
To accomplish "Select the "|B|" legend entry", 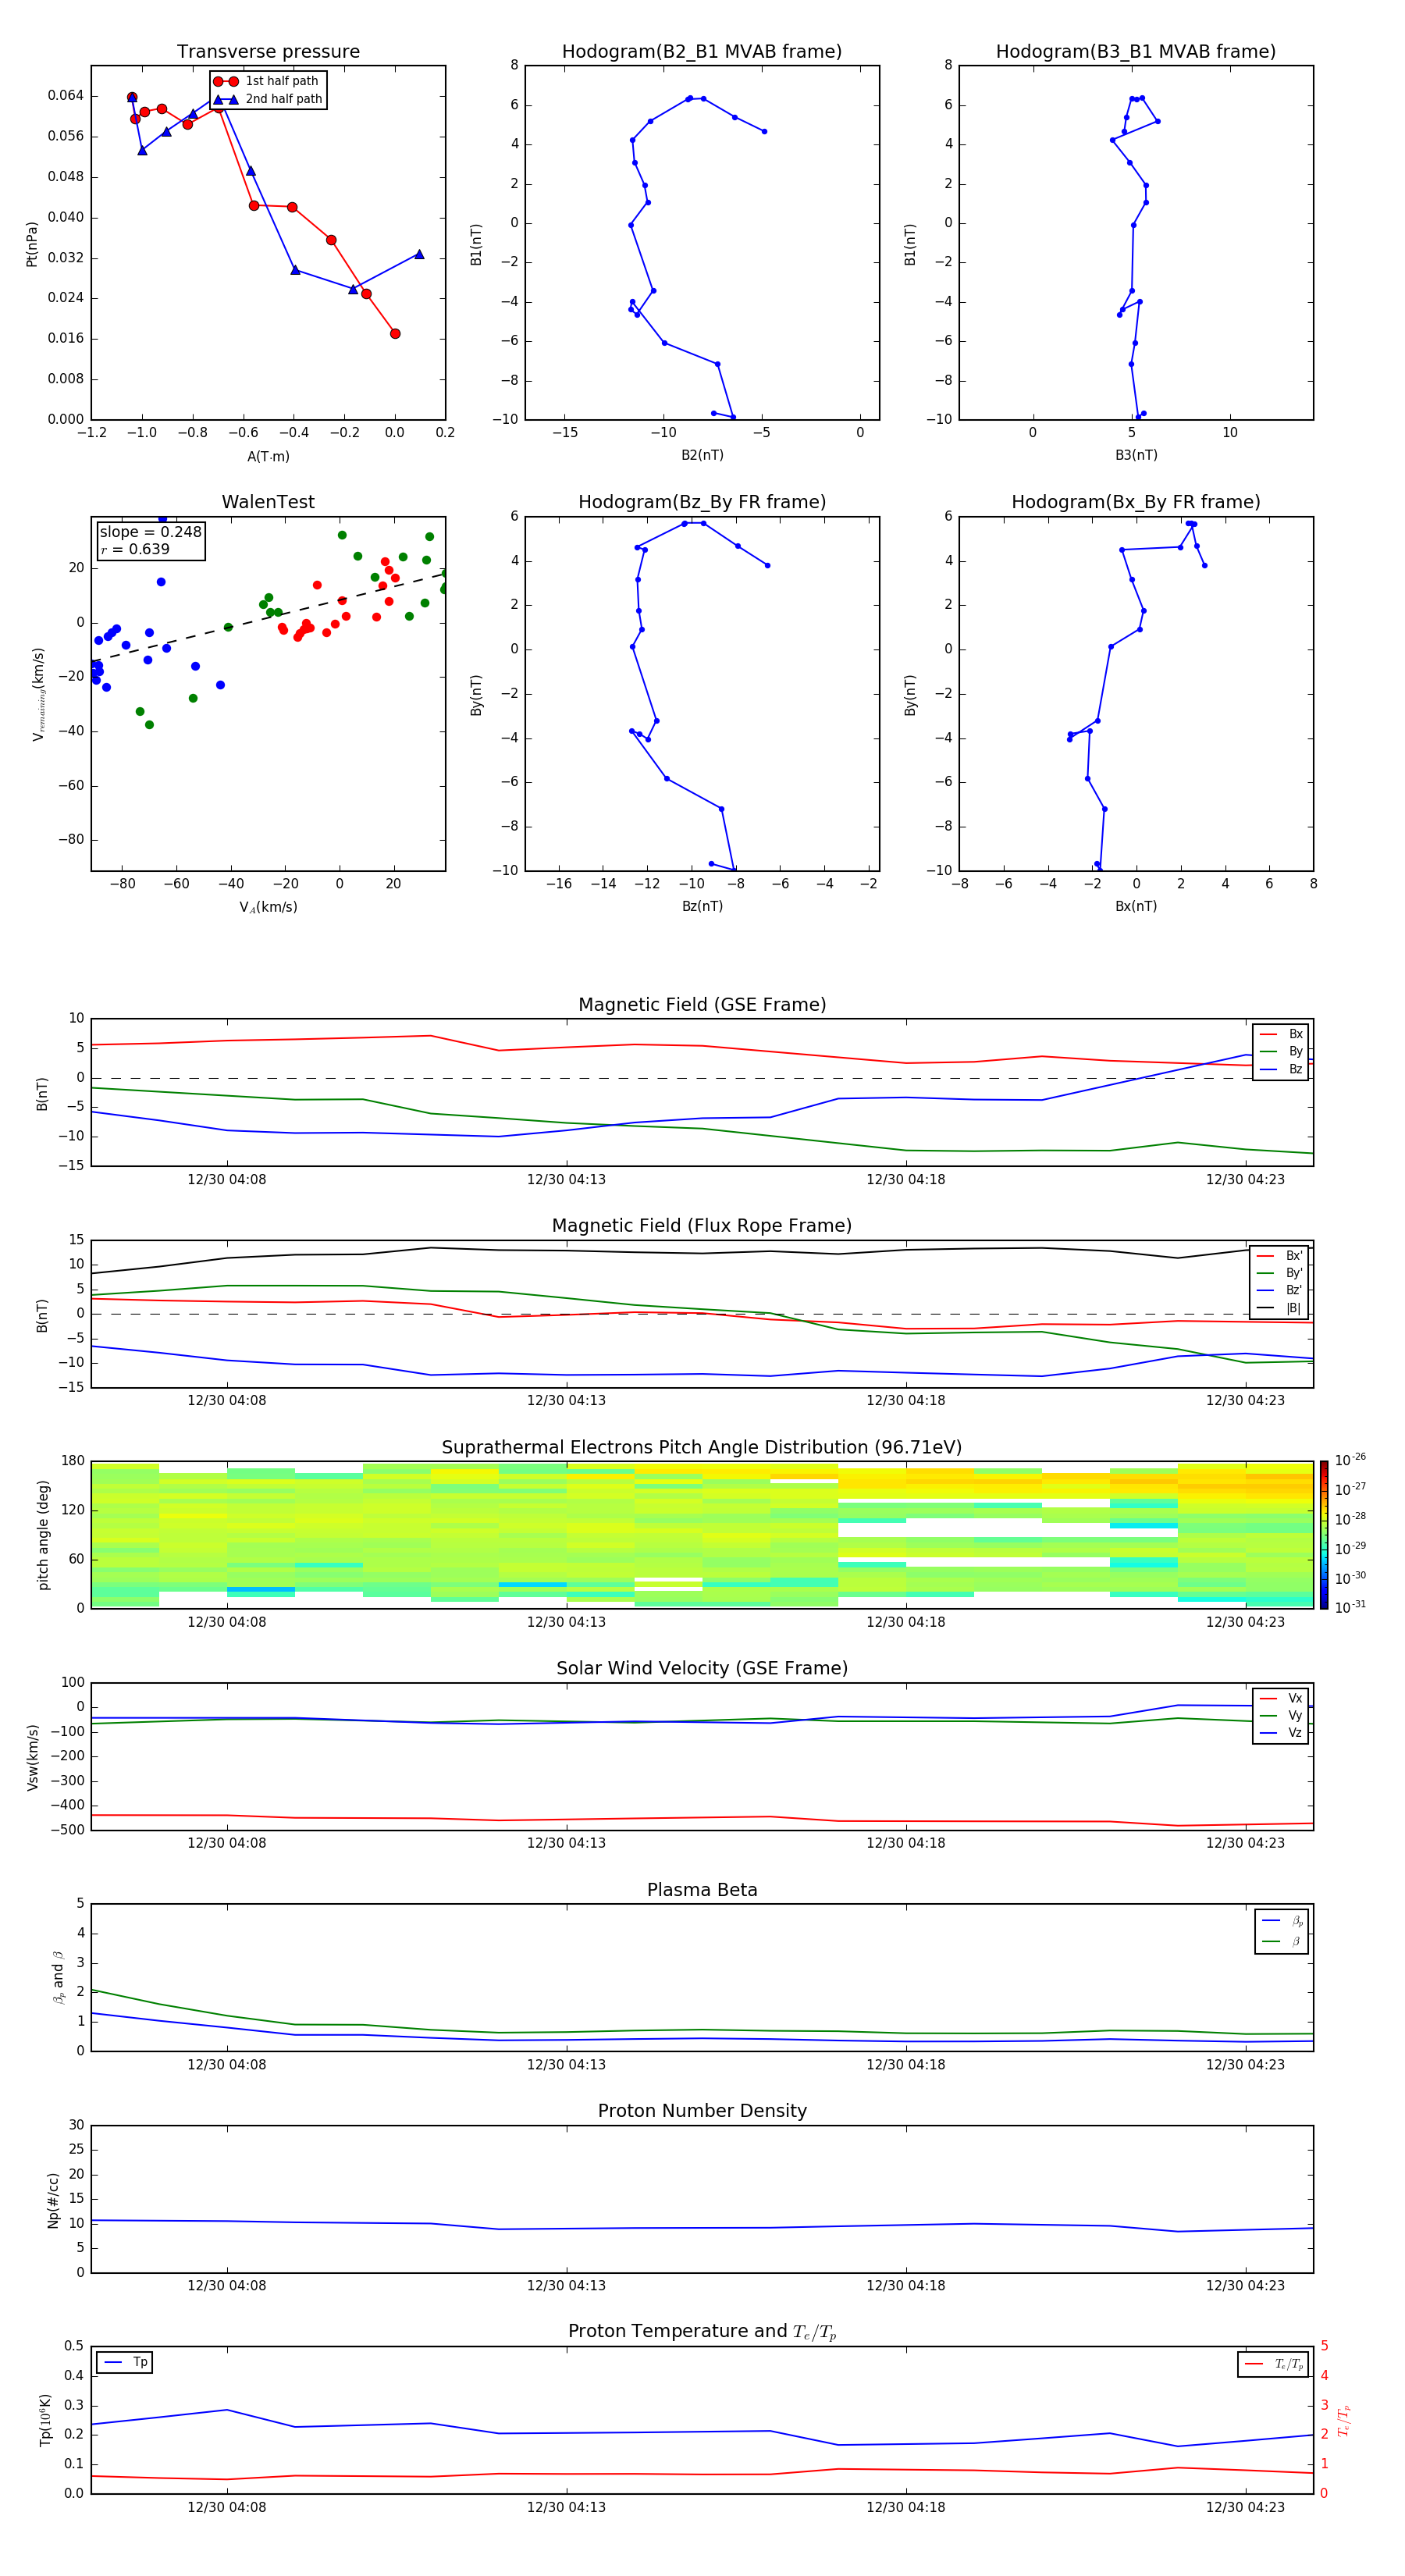I will 1279,1308.
